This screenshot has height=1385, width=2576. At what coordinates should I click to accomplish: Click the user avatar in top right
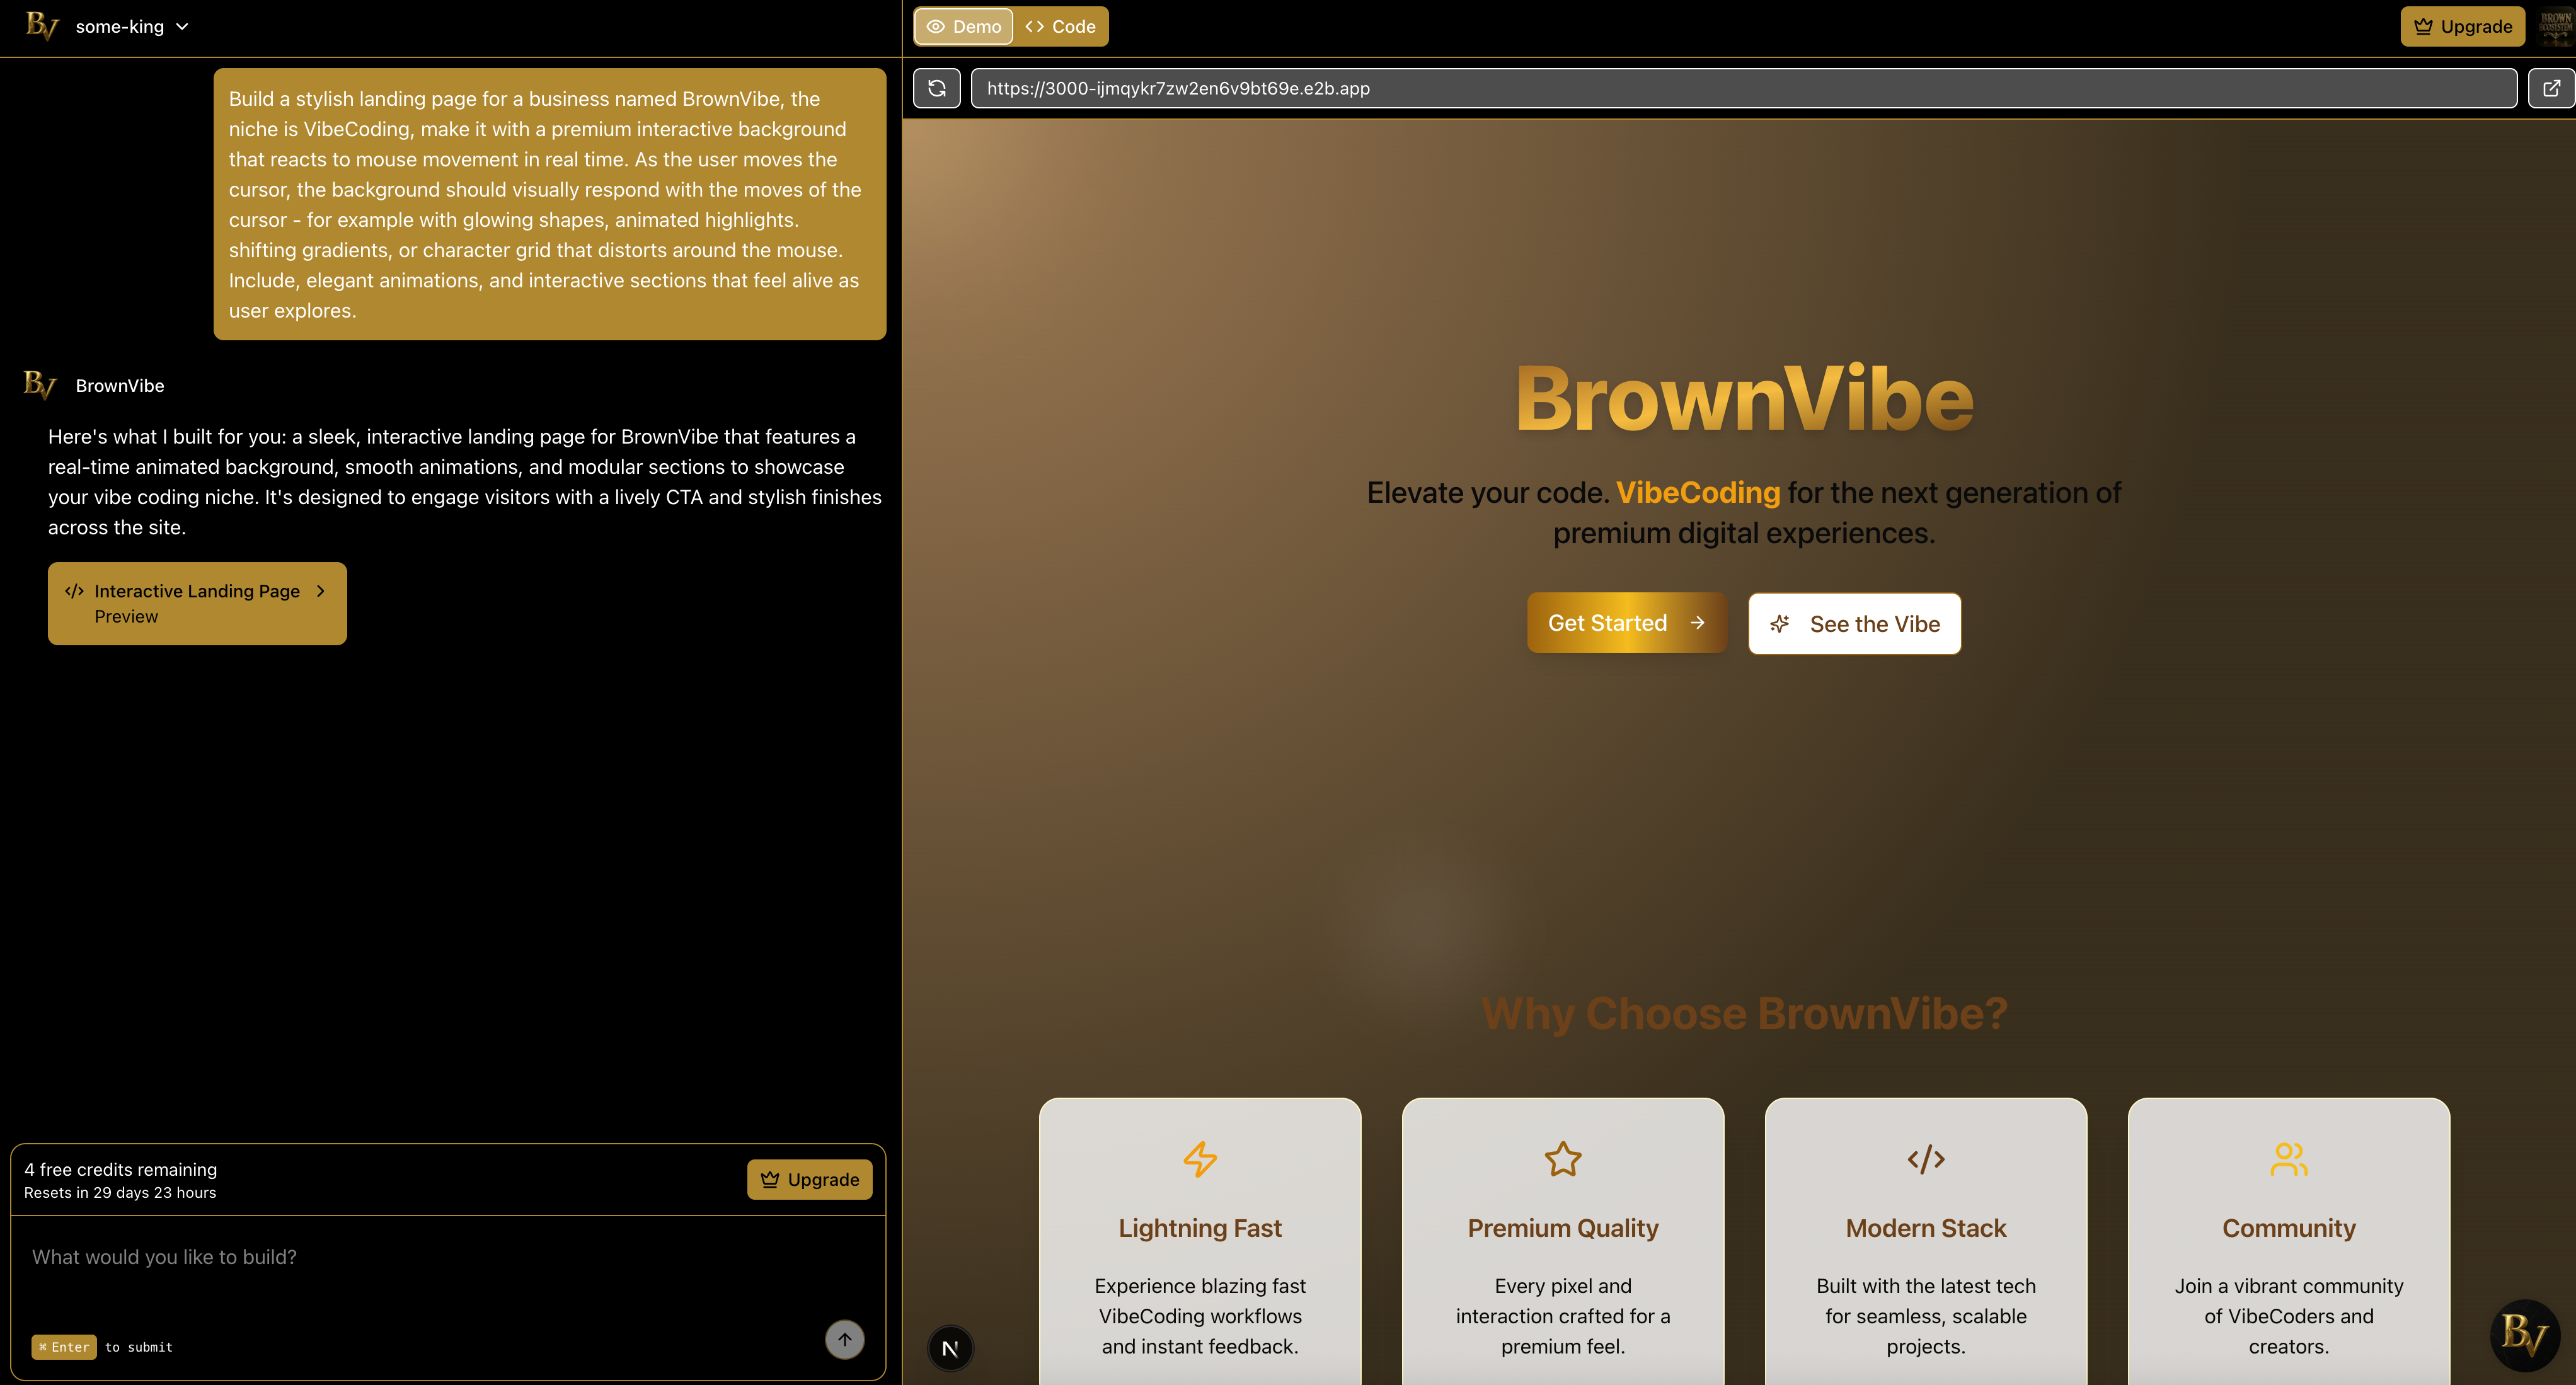2555,26
